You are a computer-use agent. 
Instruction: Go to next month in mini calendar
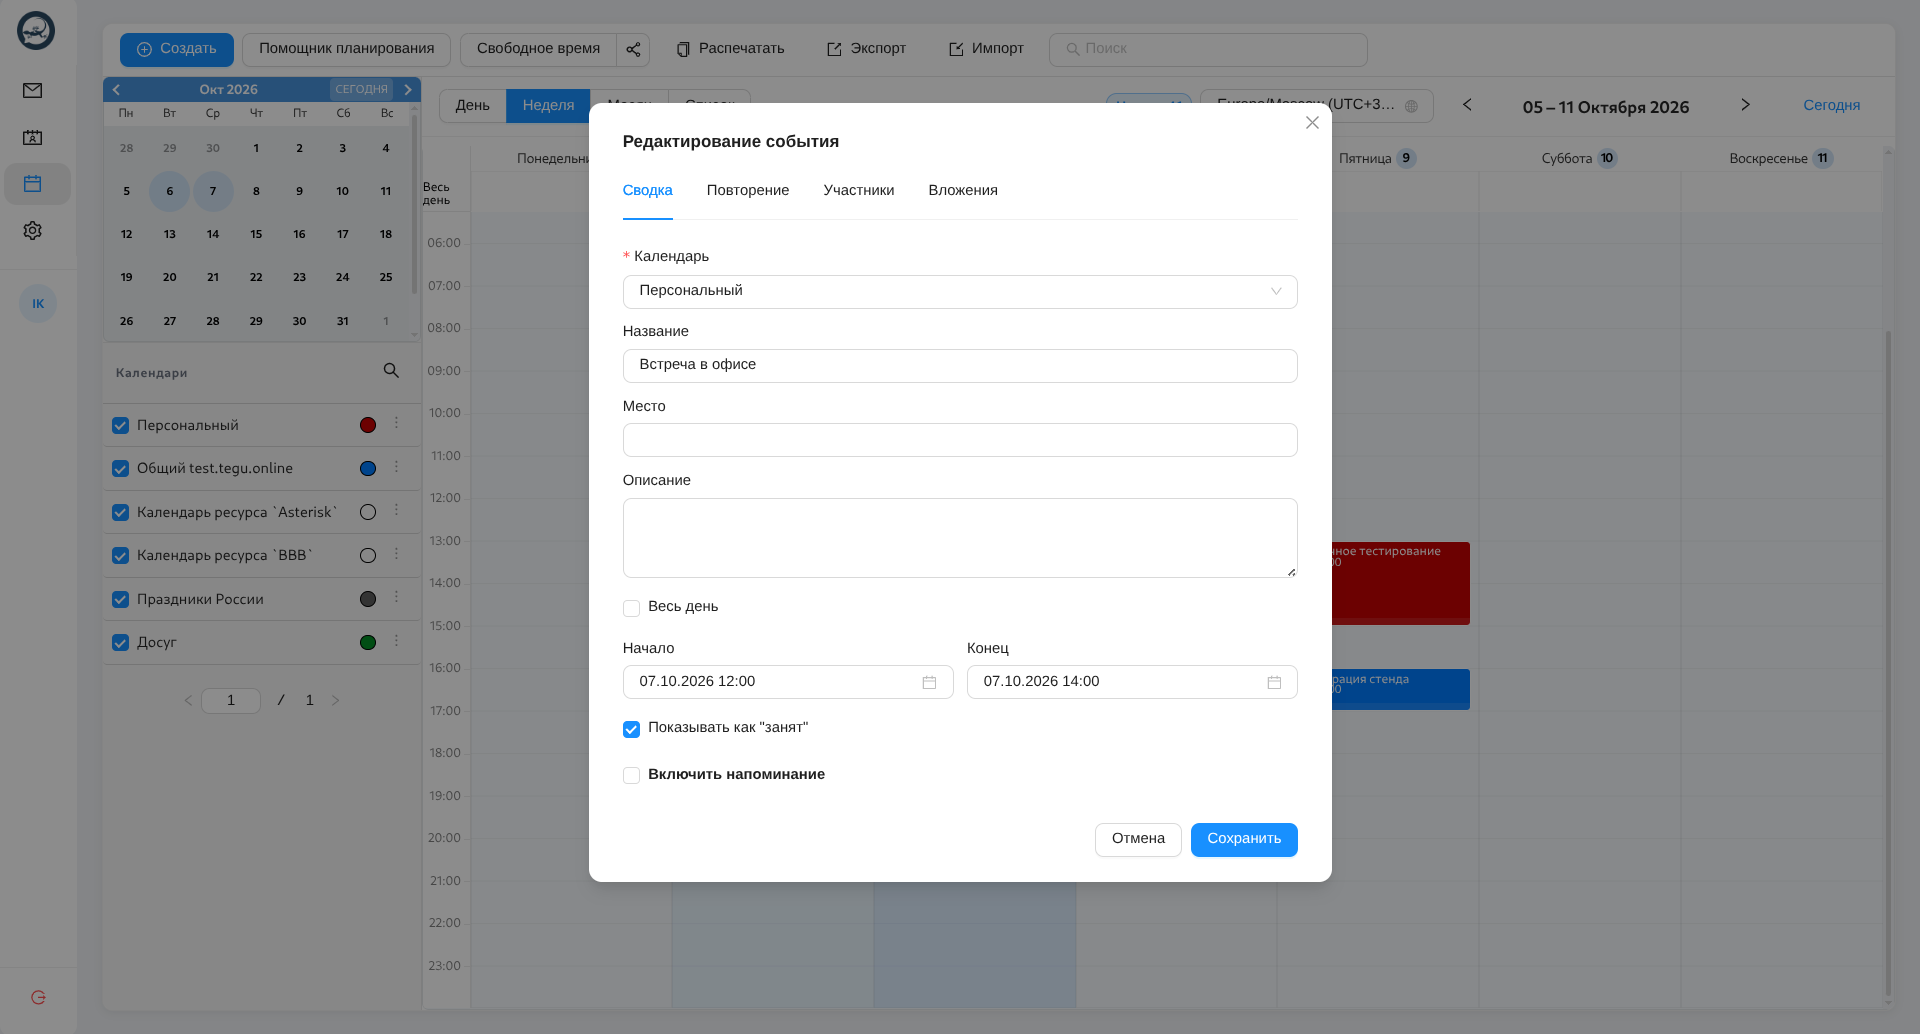(x=408, y=90)
